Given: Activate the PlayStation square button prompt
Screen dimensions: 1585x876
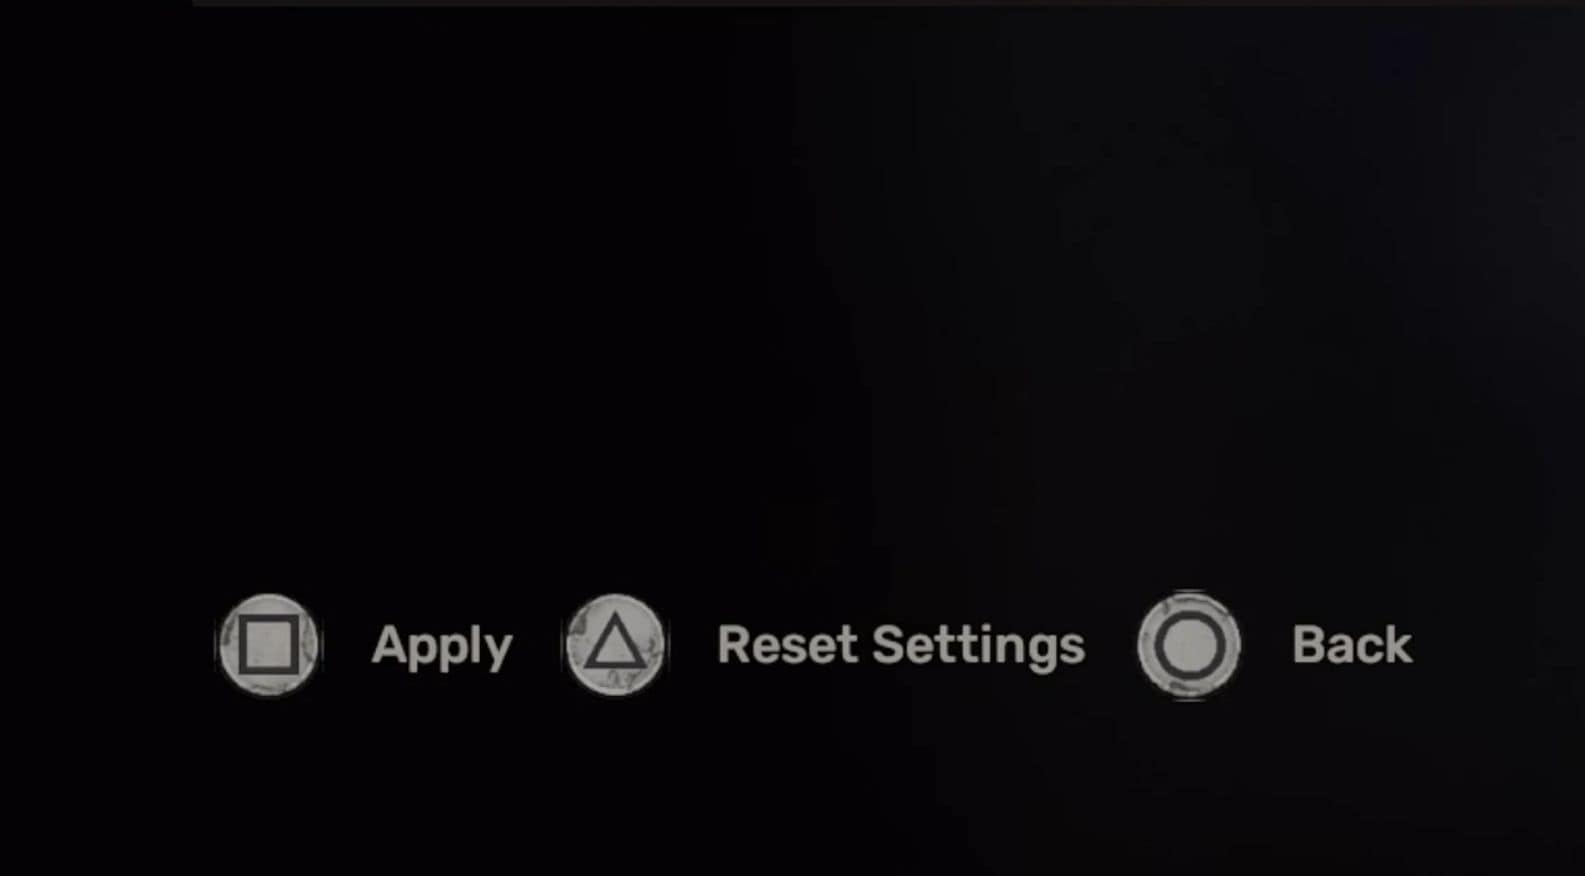Looking at the screenshot, I should pyautogui.click(x=269, y=645).
